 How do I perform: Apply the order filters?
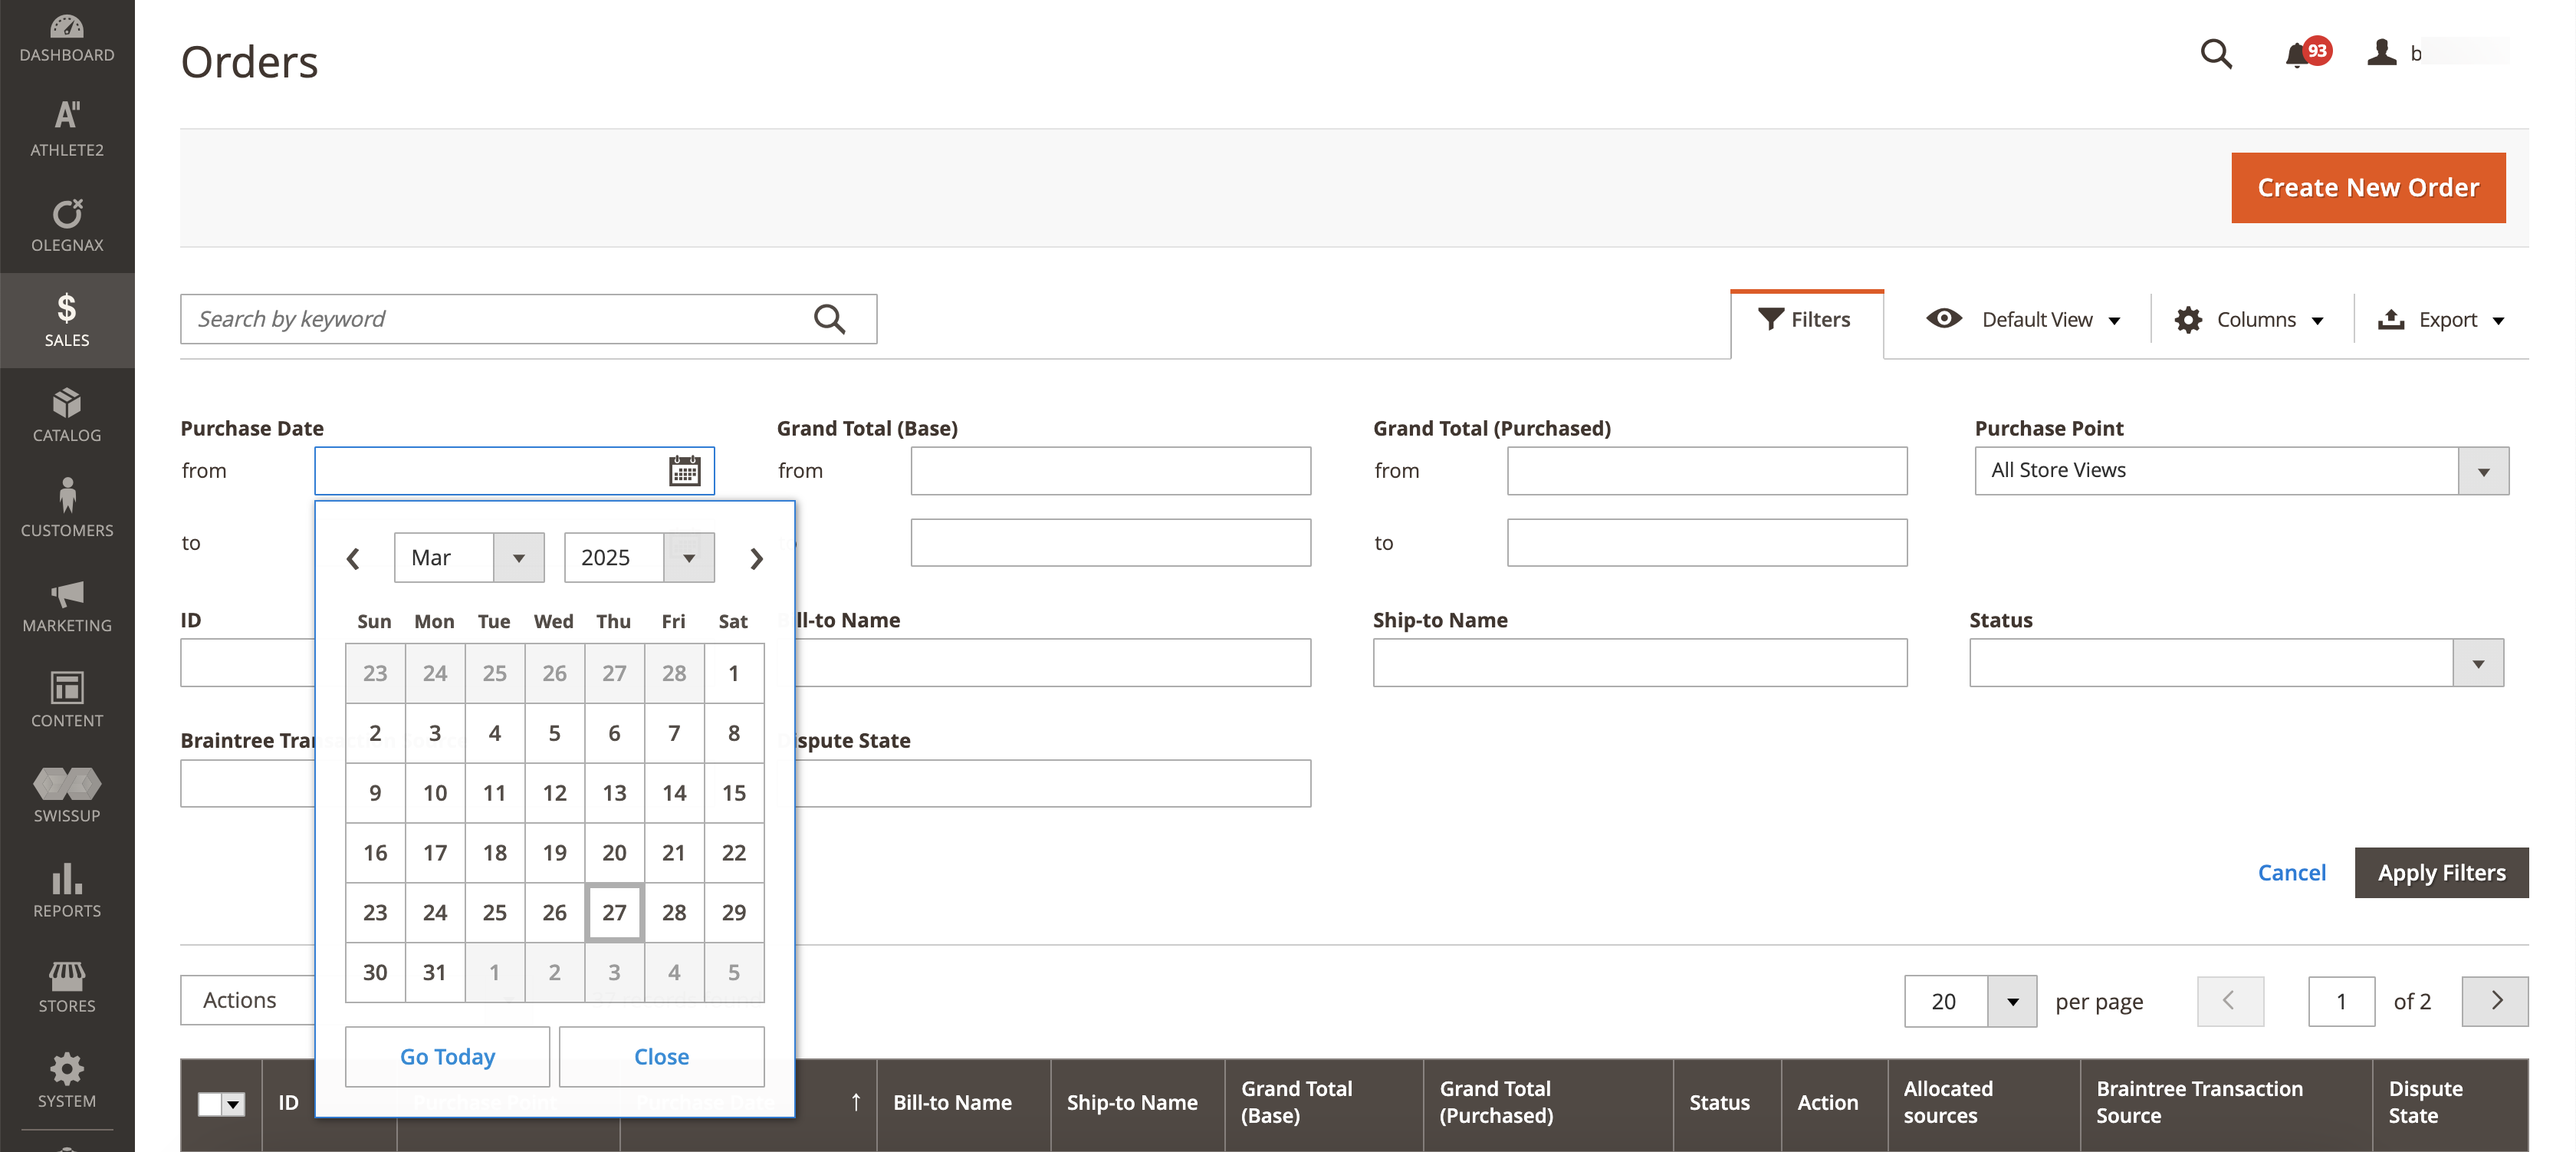[x=2441, y=872]
